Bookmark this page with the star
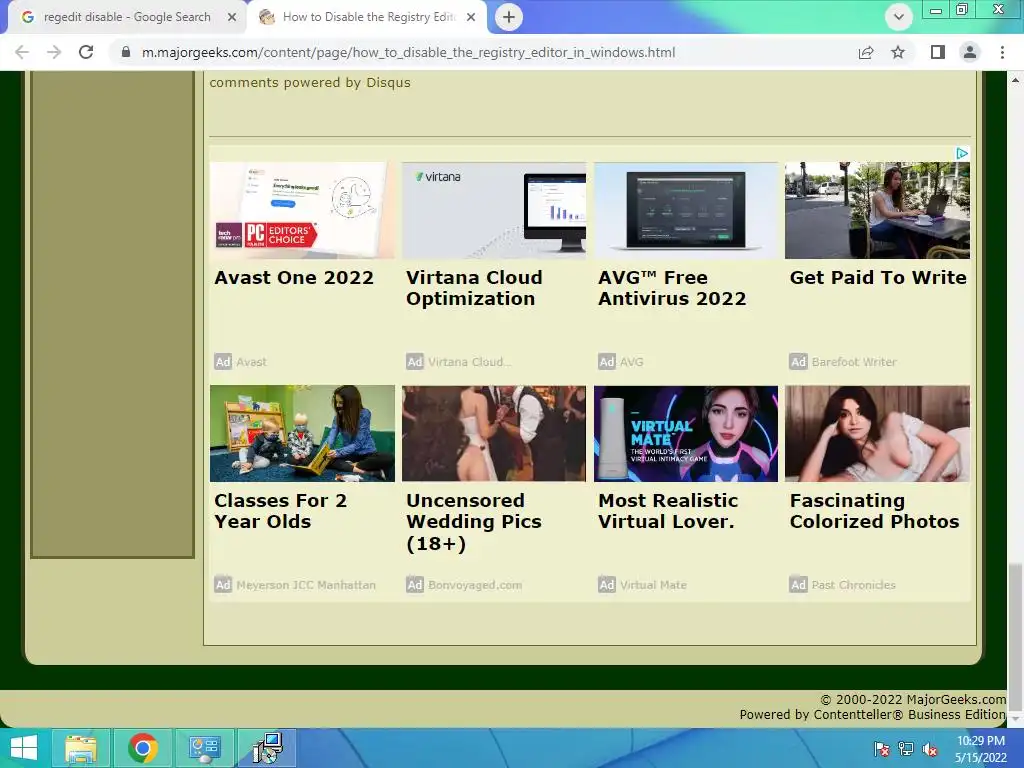The image size is (1024, 768). (898, 52)
